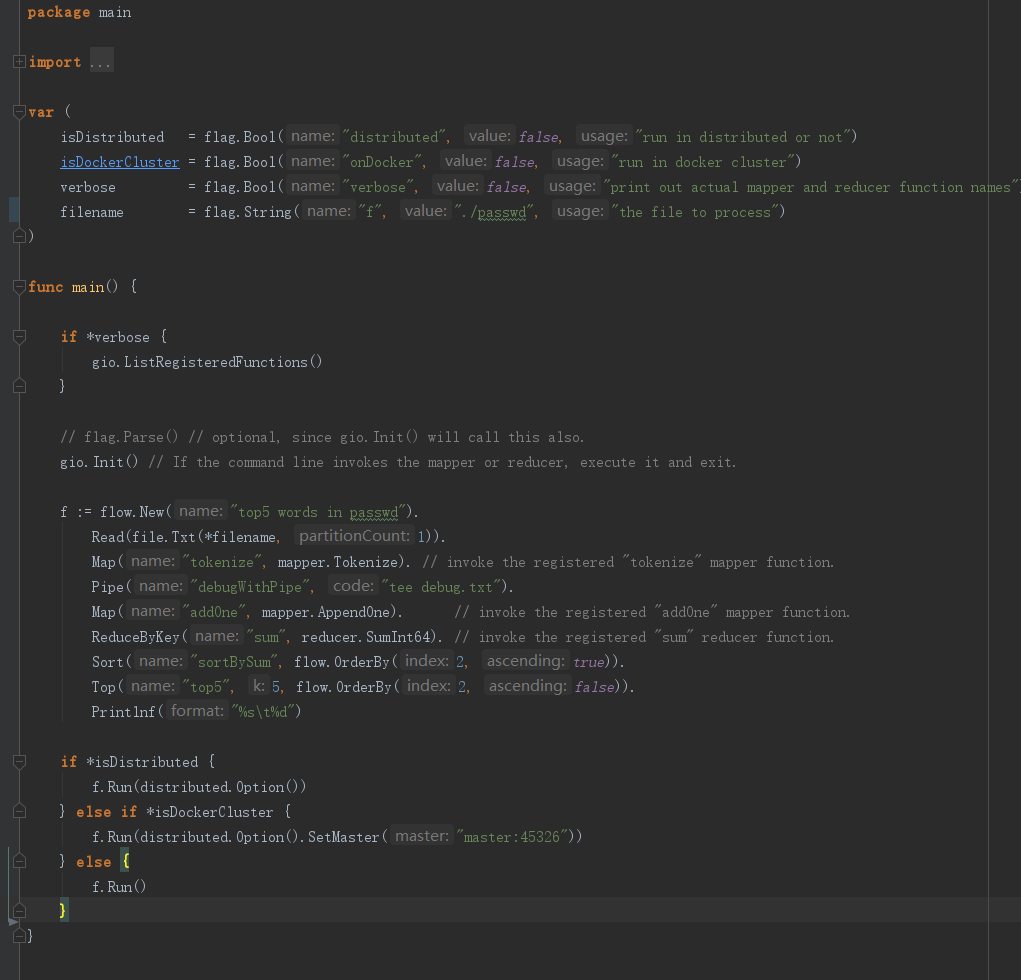Image resolution: width=1021 pixels, height=980 pixels.
Task: Click the partitionCount inlay hint
Action: coord(354,536)
